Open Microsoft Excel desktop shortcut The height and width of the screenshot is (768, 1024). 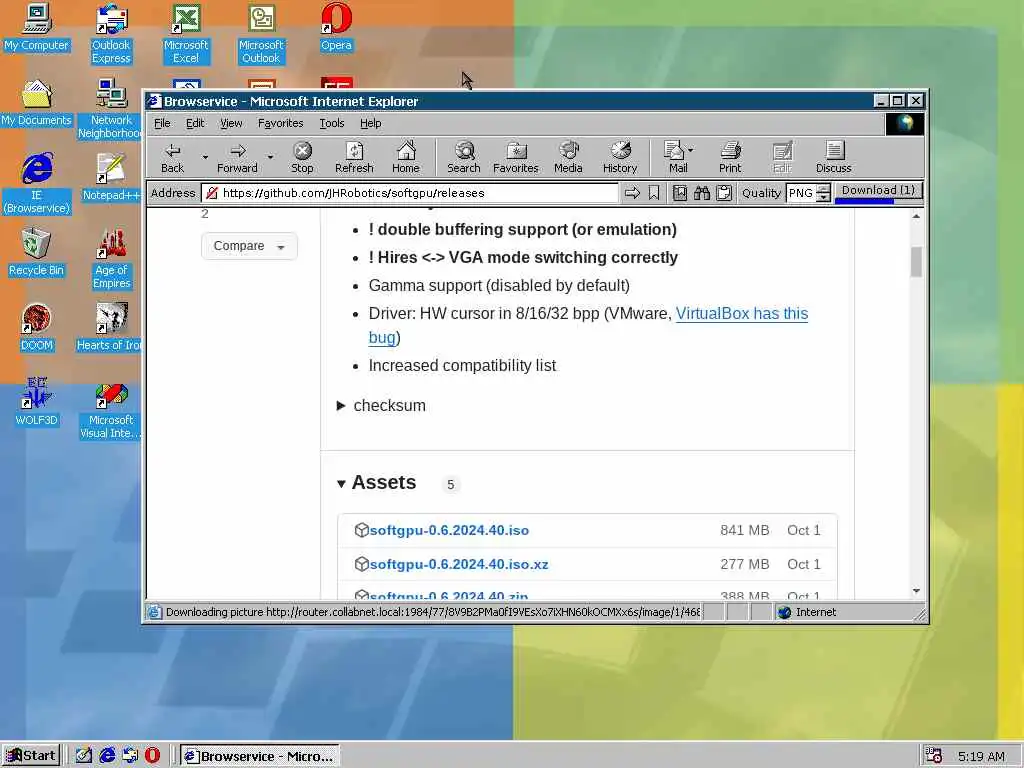pyautogui.click(x=186, y=33)
